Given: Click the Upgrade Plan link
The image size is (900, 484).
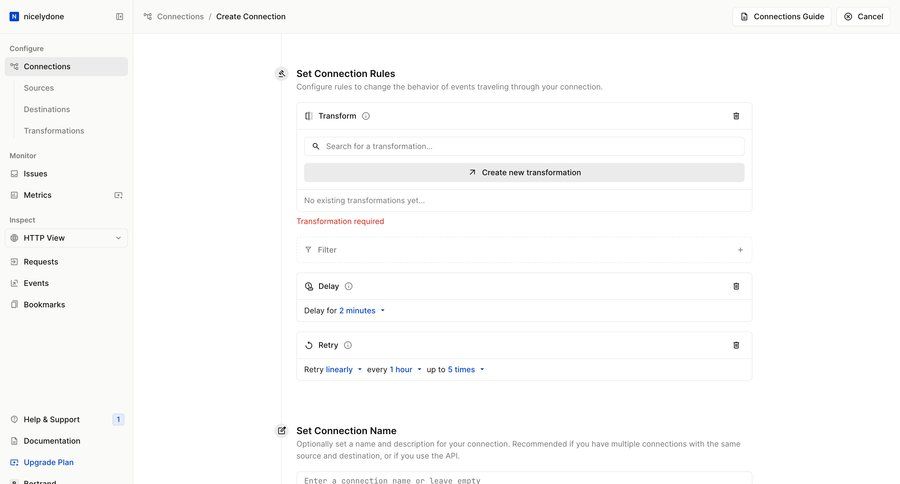Looking at the screenshot, I should coord(48,462).
